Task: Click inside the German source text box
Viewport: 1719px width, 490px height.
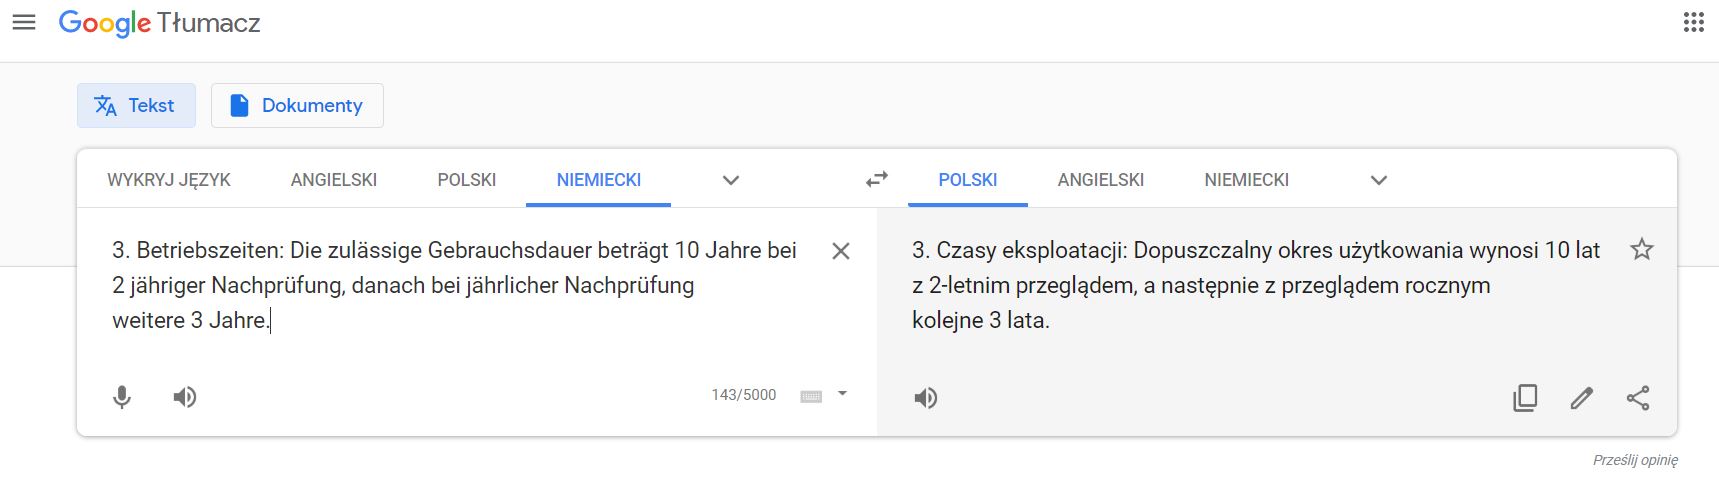Action: [x=450, y=300]
